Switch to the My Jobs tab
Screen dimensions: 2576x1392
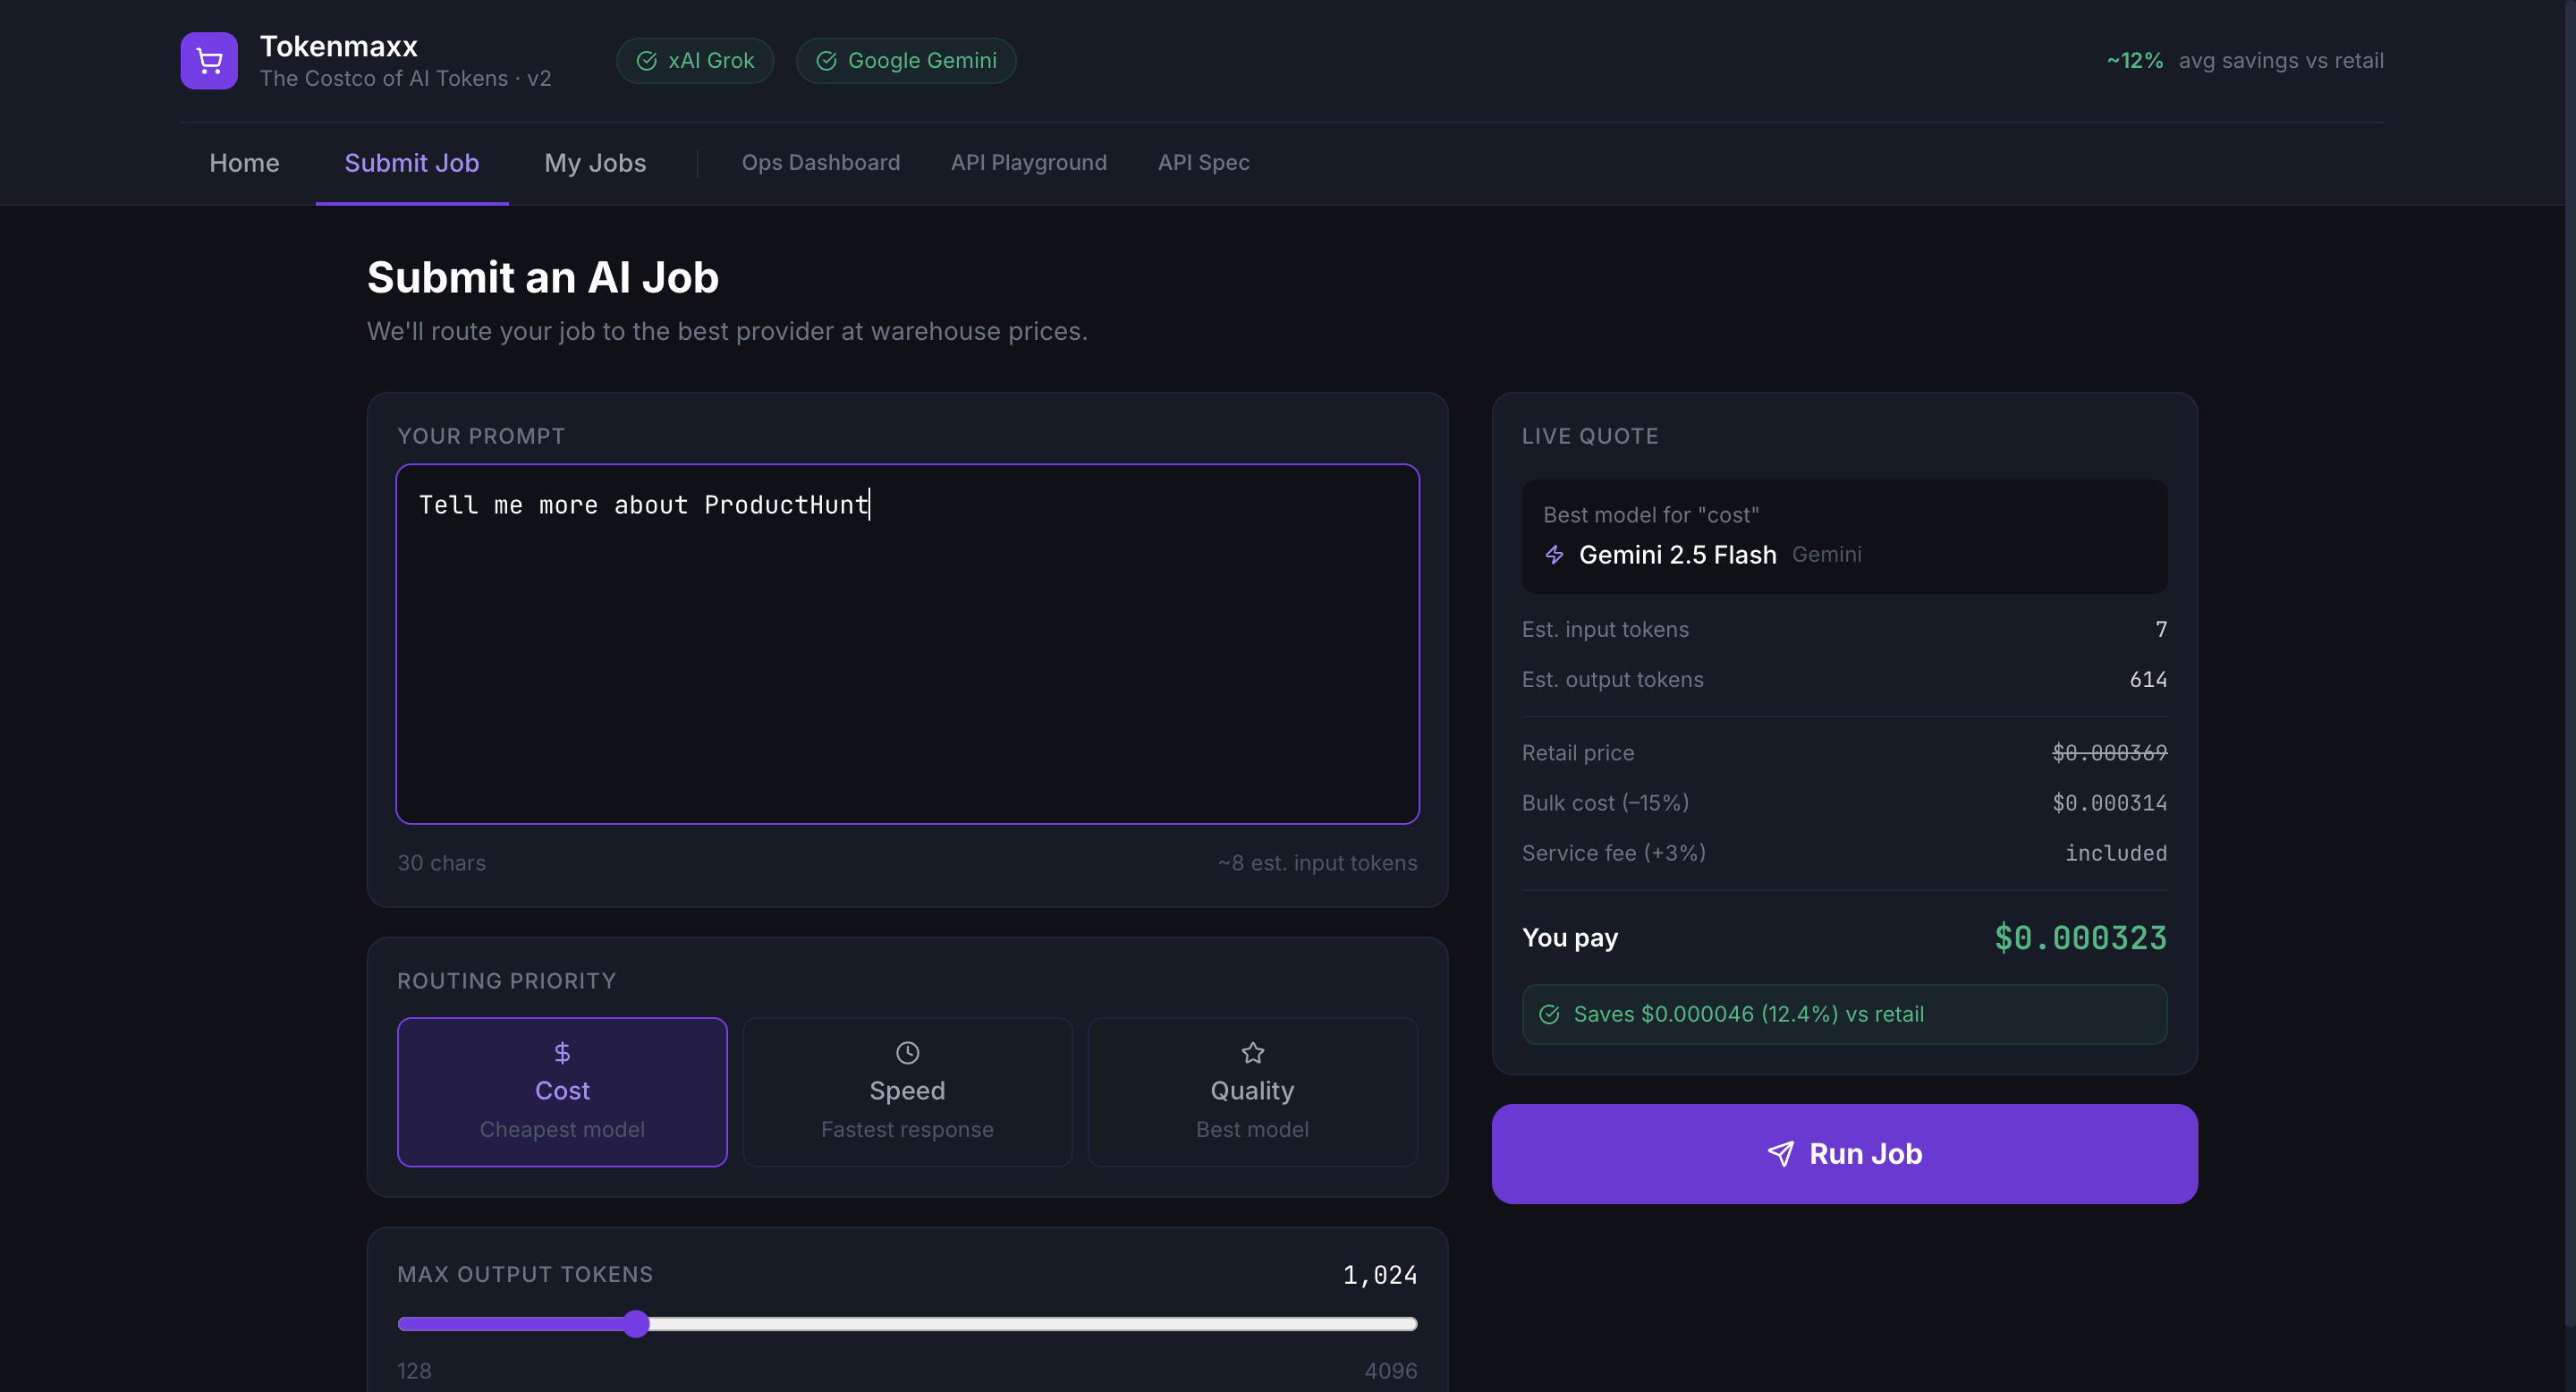(595, 163)
